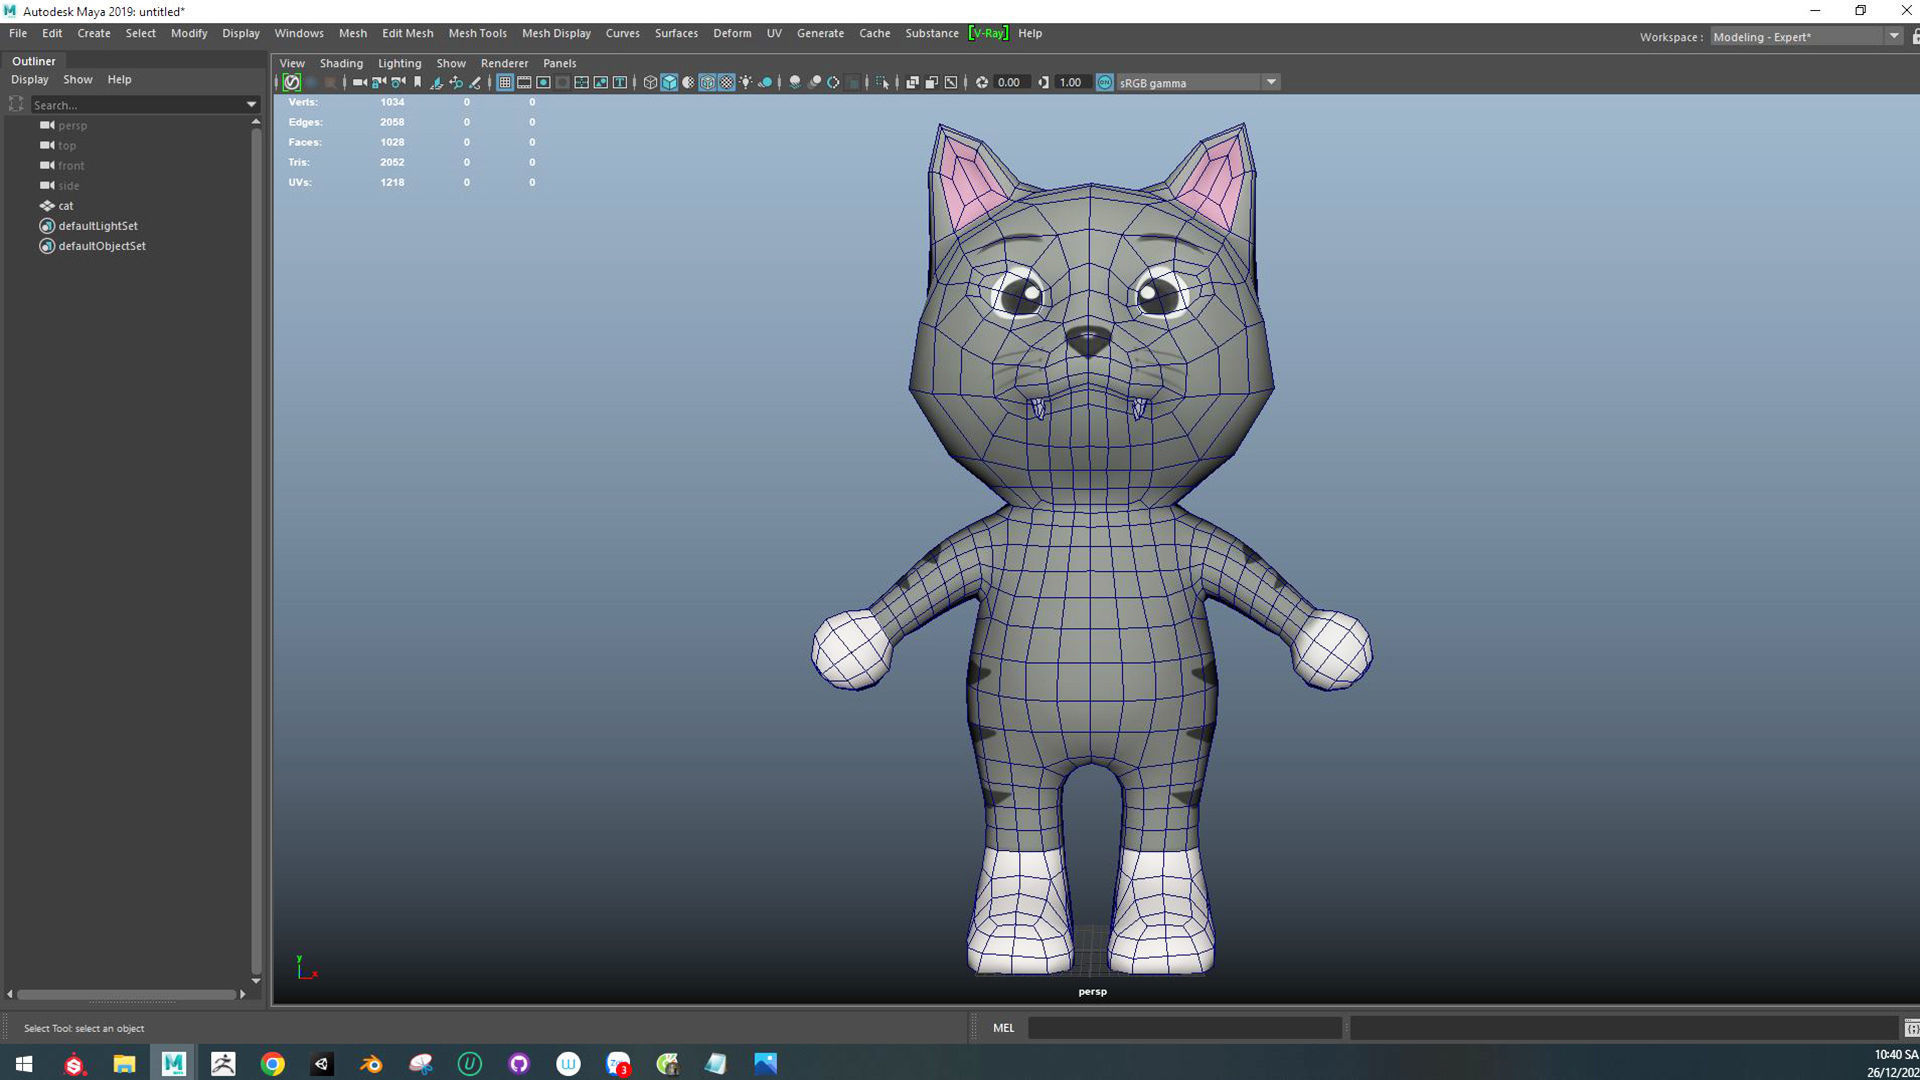Open ZBrush from the taskbar

[223, 1063]
